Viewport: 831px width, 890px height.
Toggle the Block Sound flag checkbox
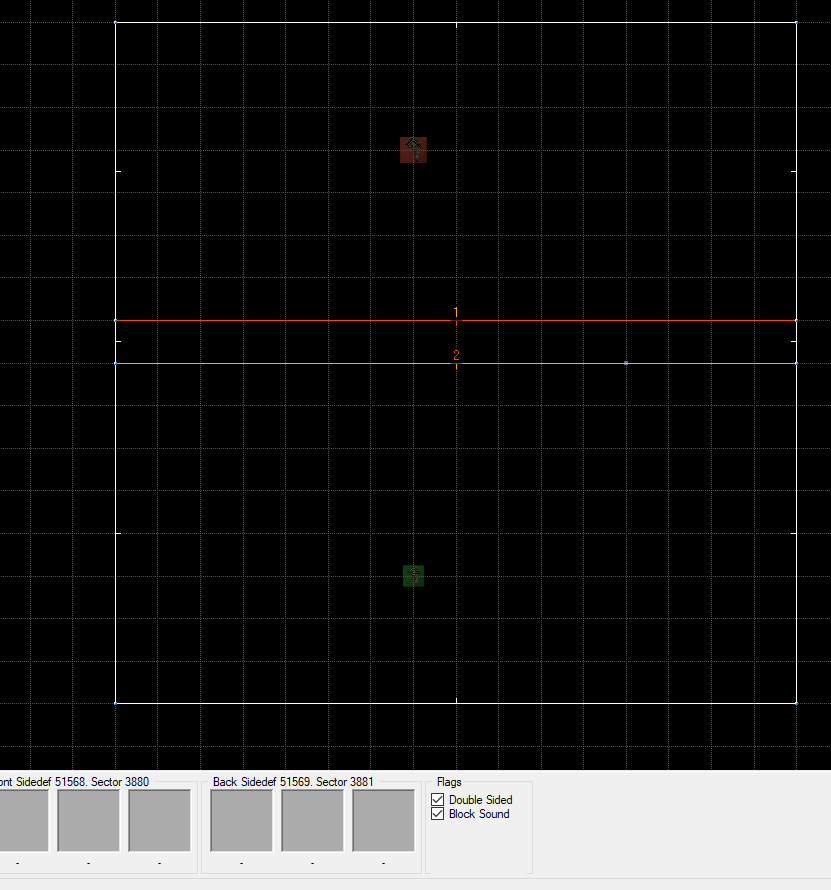coord(438,814)
